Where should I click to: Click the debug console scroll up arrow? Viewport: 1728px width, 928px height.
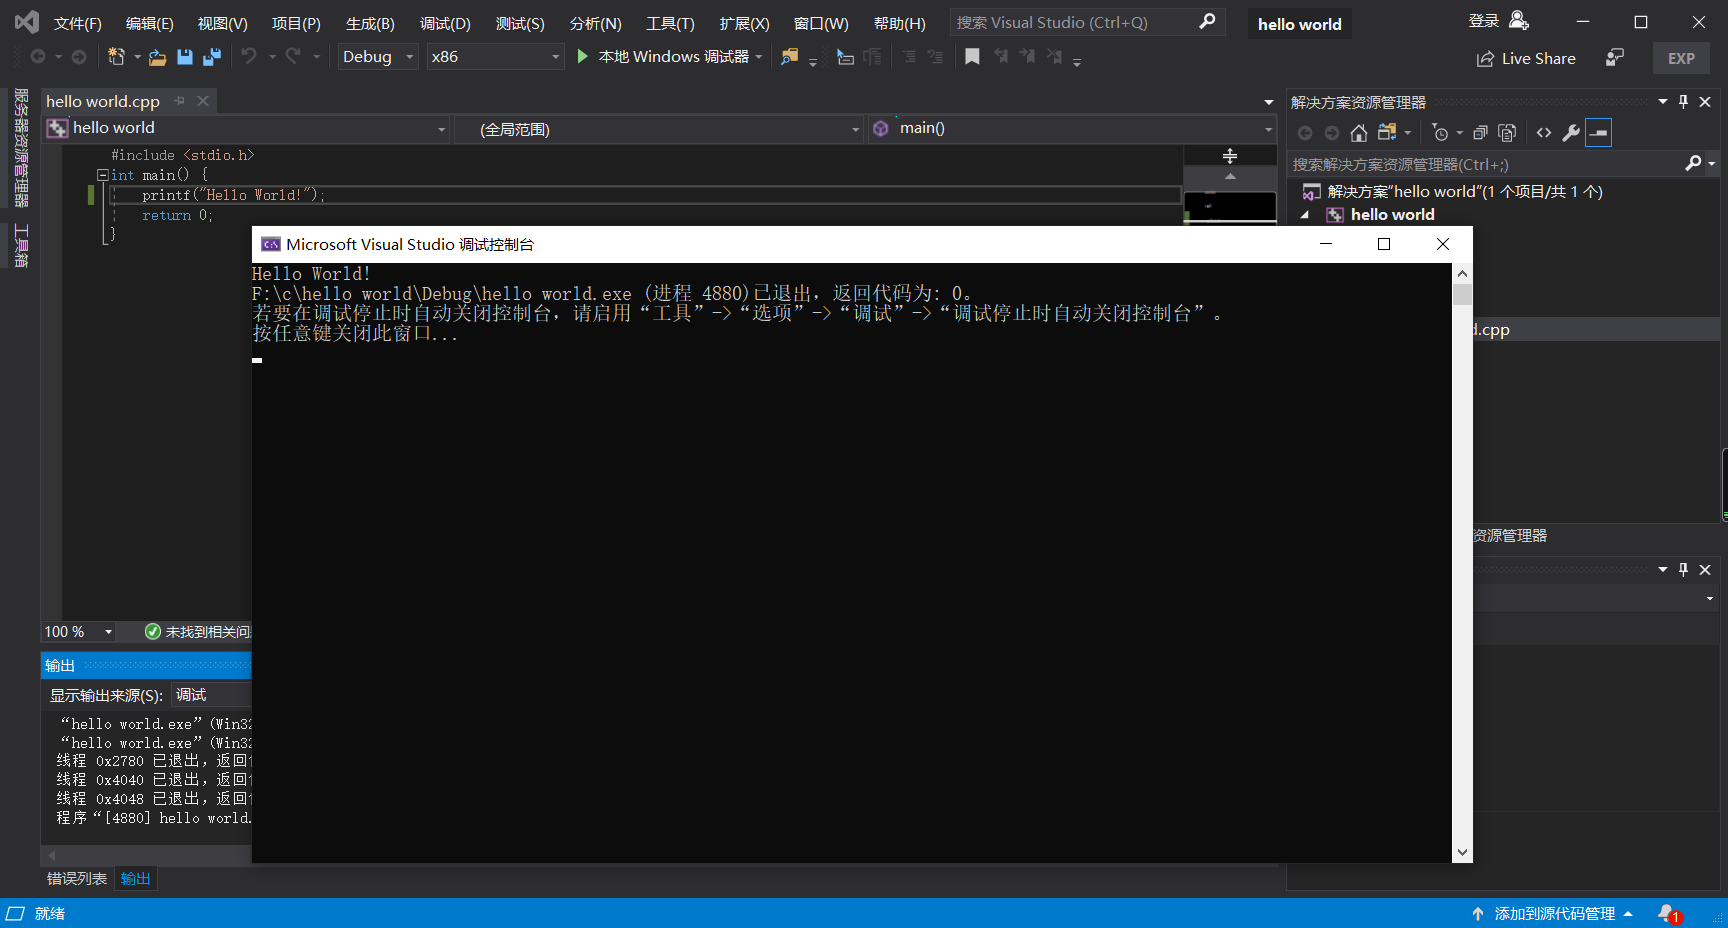tap(1462, 273)
